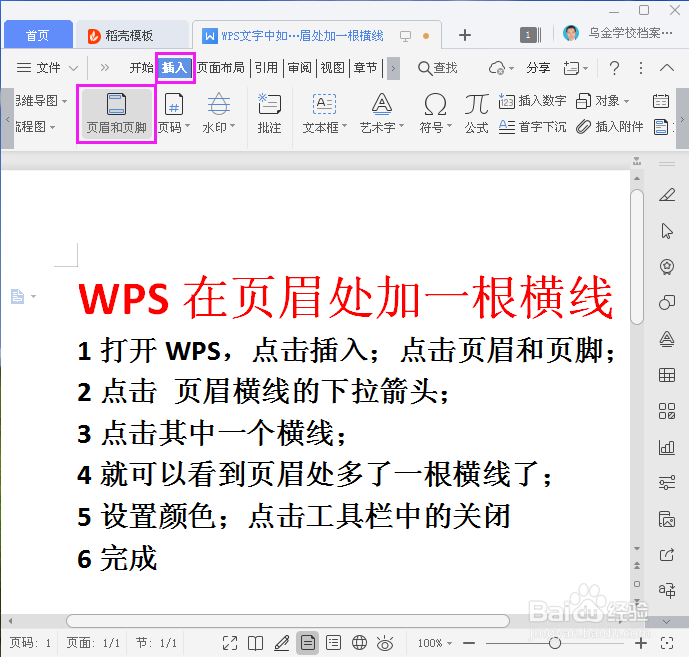
Task: Zoom out with the minus button
Action: coord(469,643)
